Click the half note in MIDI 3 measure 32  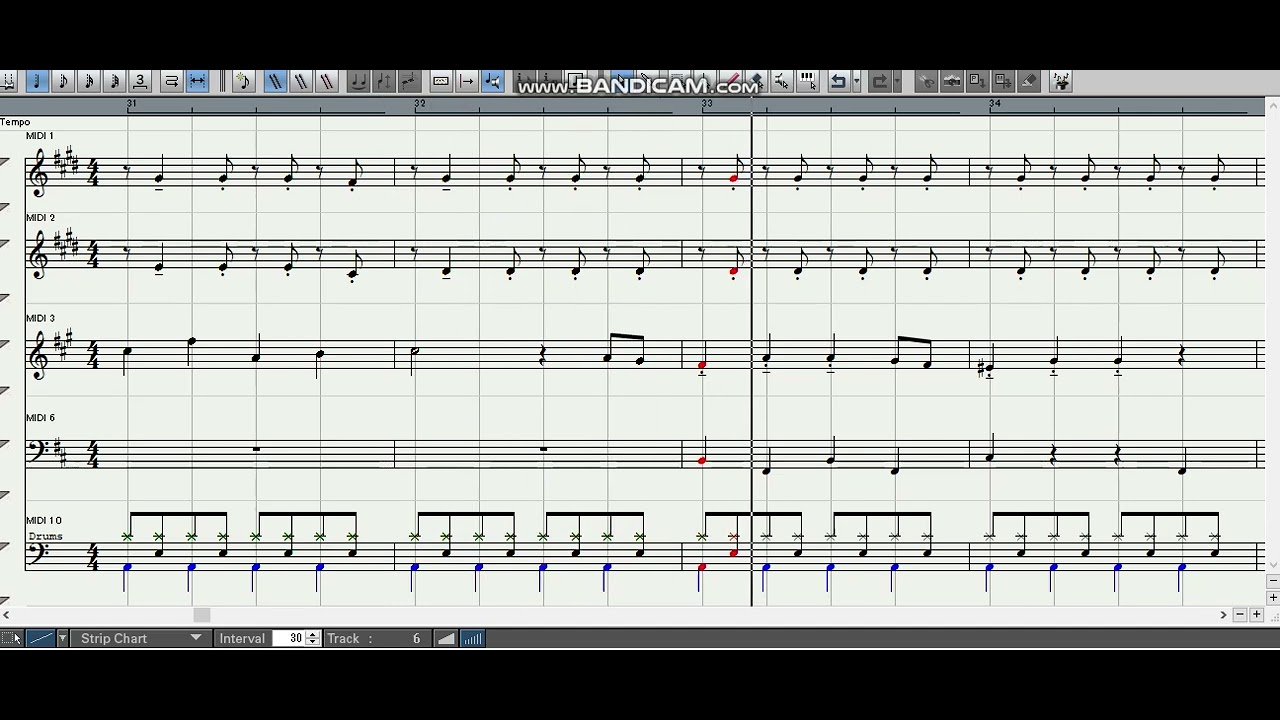414,350
